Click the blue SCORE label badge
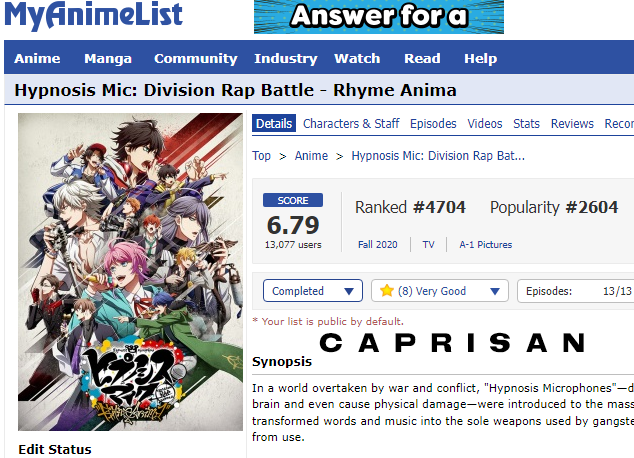 [293, 200]
